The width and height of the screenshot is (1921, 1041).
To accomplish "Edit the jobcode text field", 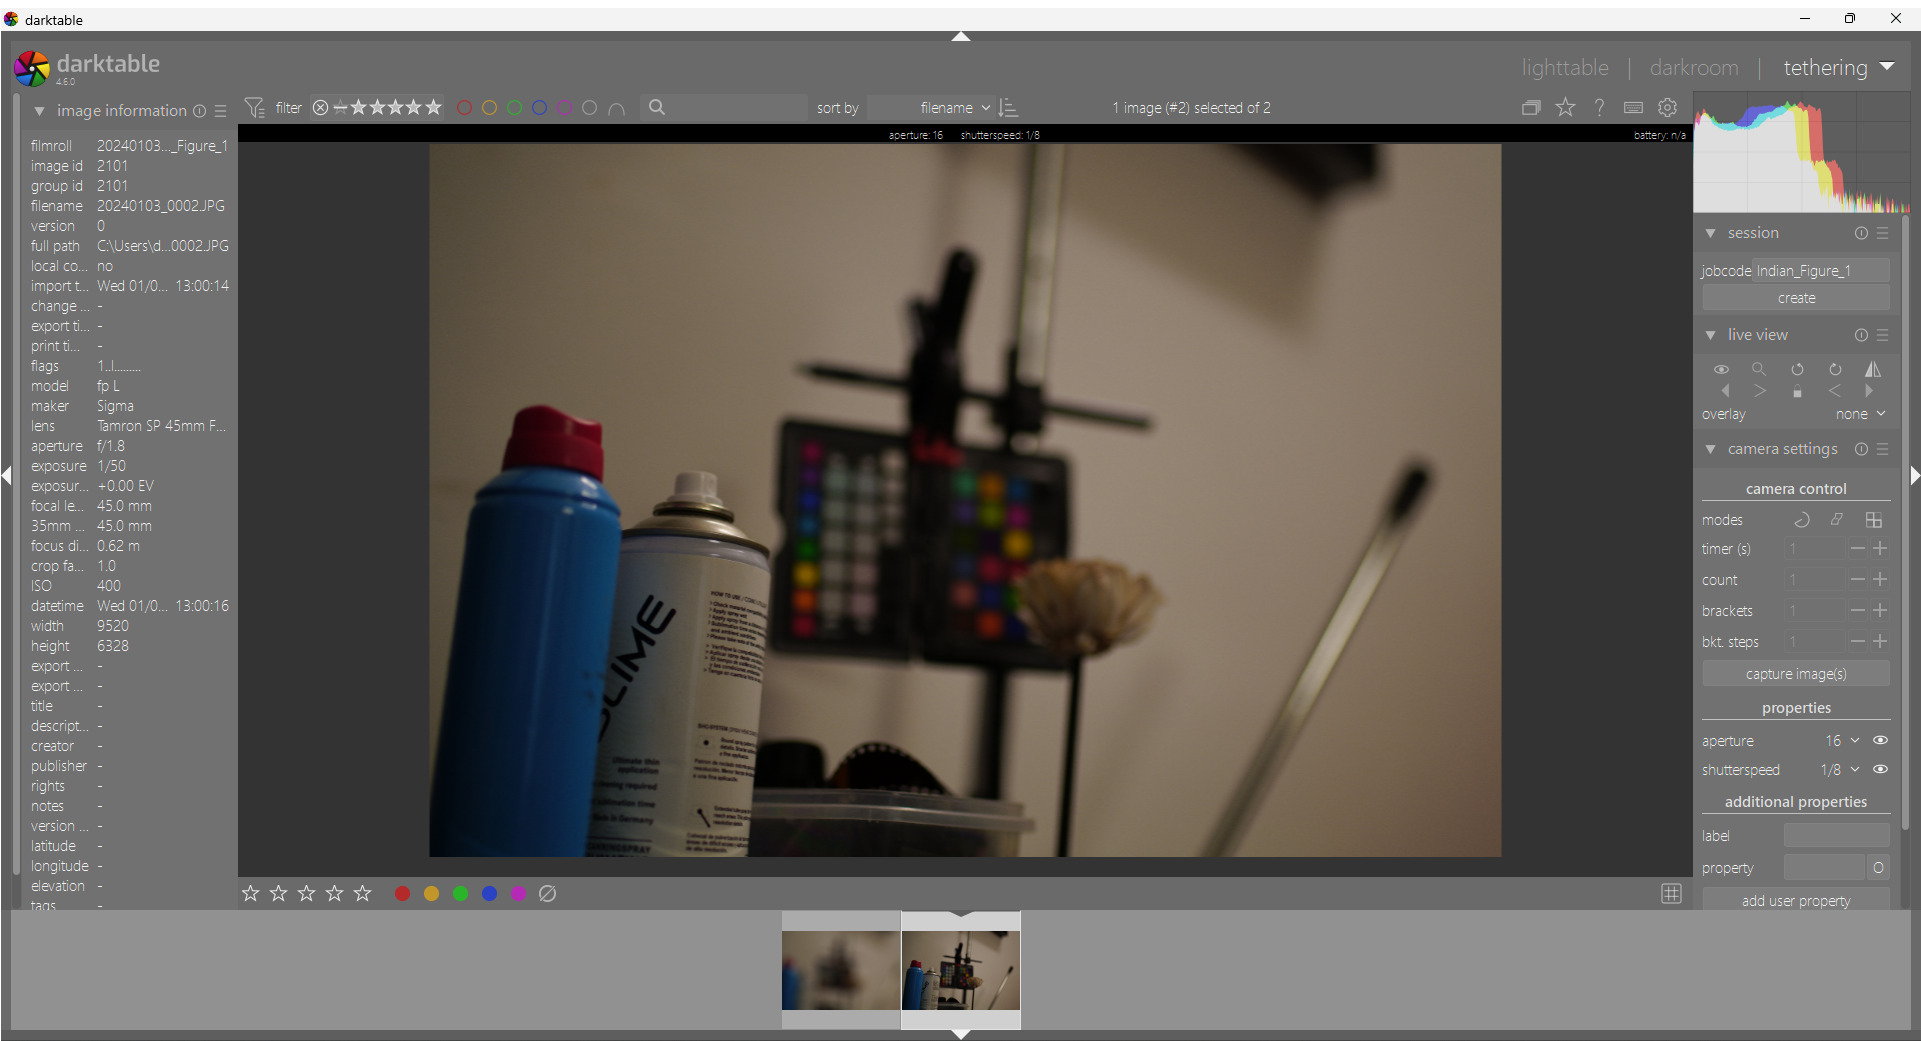I will 1821,271.
